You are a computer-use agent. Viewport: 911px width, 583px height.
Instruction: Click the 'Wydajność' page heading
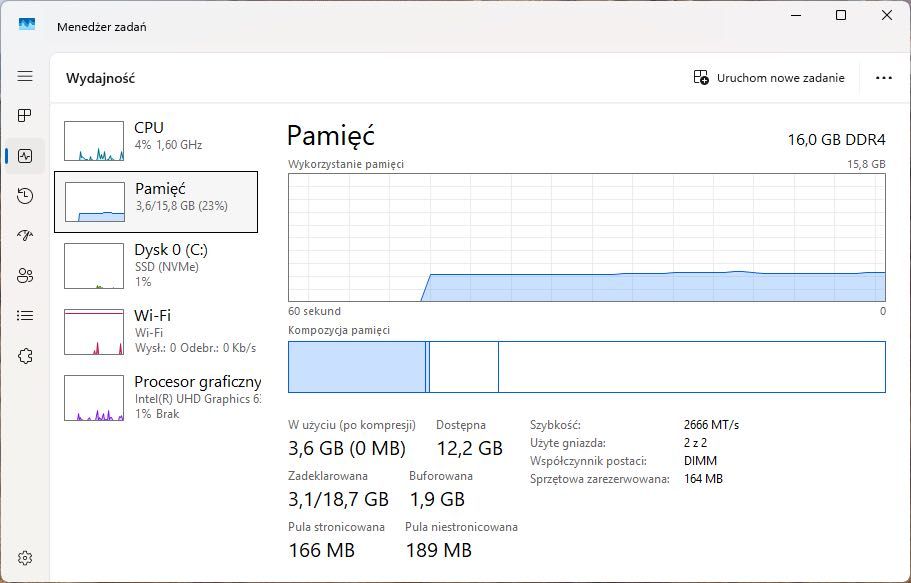click(101, 78)
